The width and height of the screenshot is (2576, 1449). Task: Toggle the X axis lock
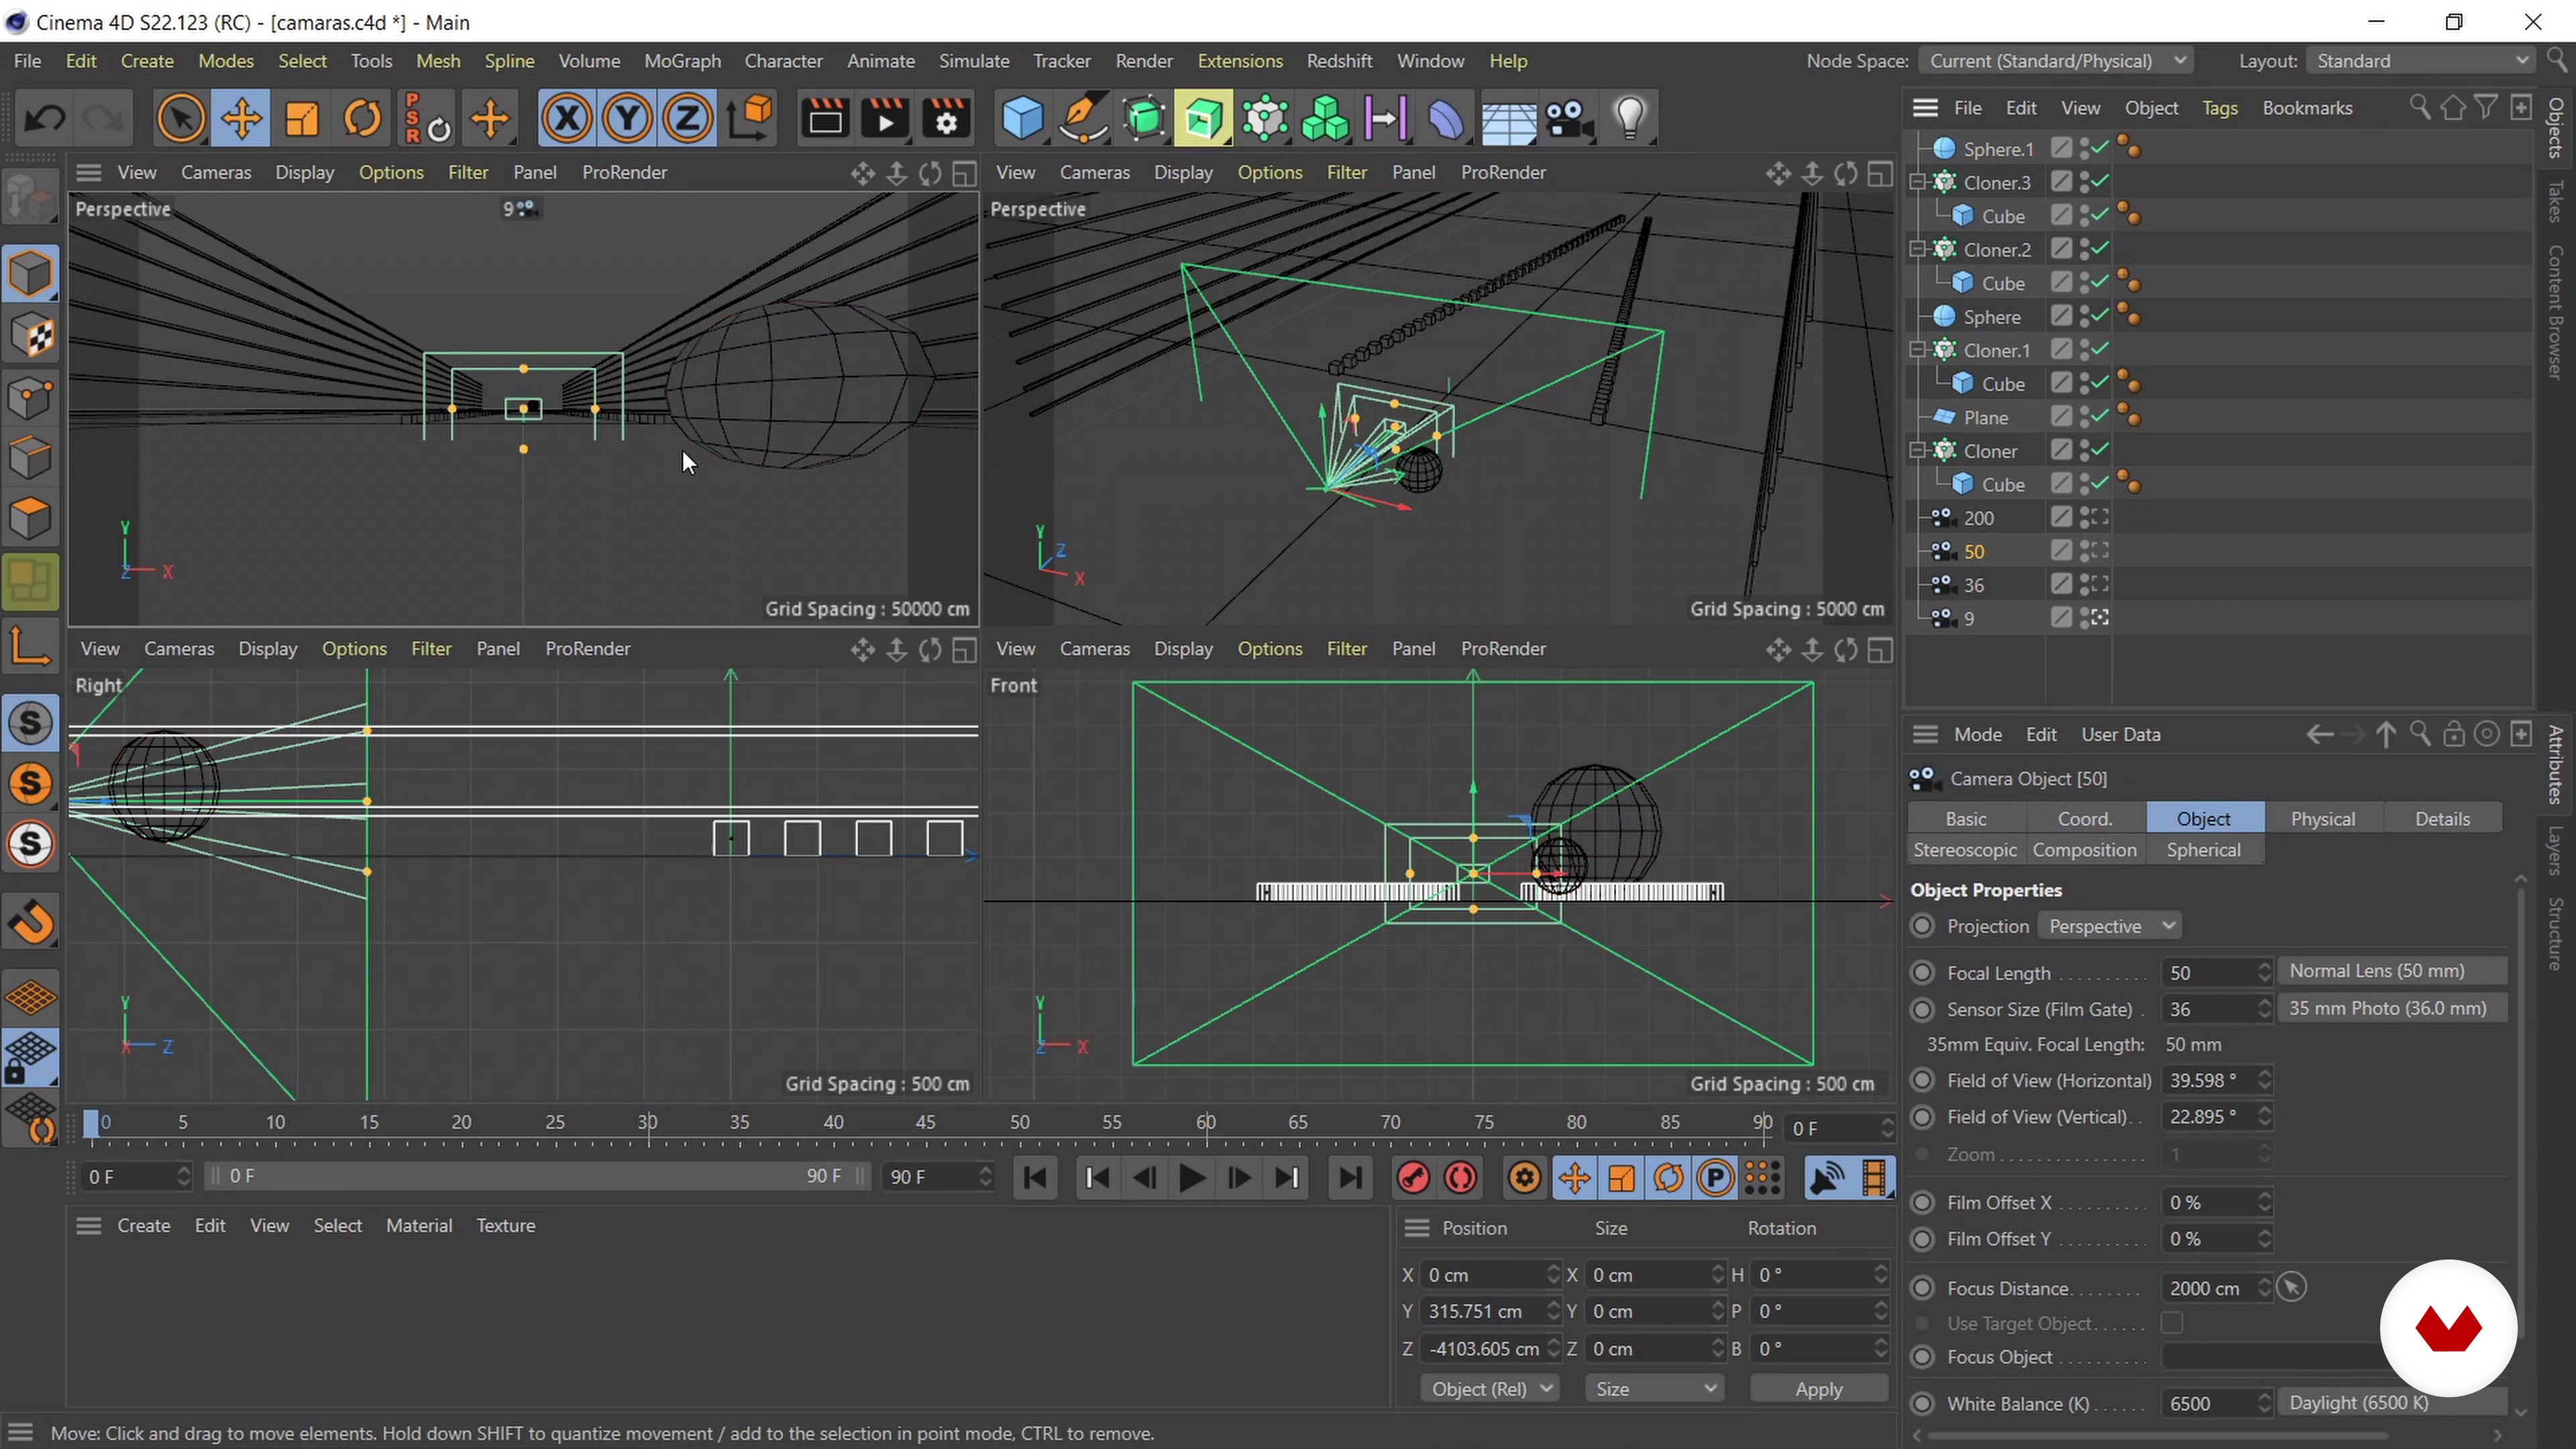(566, 119)
